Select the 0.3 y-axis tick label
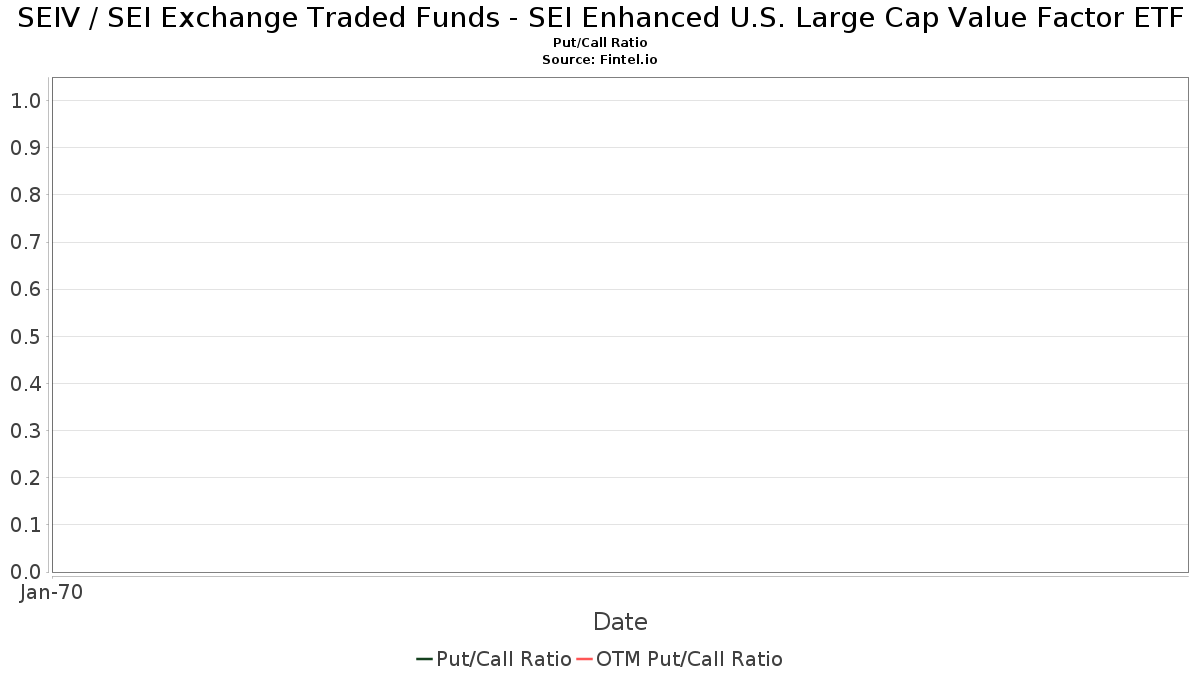 25,431
